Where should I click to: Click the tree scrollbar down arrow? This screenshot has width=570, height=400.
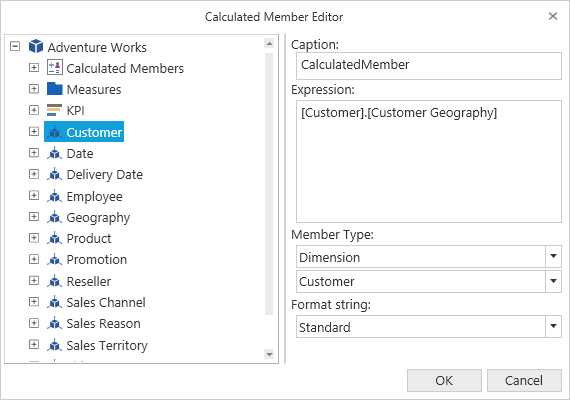(x=269, y=354)
